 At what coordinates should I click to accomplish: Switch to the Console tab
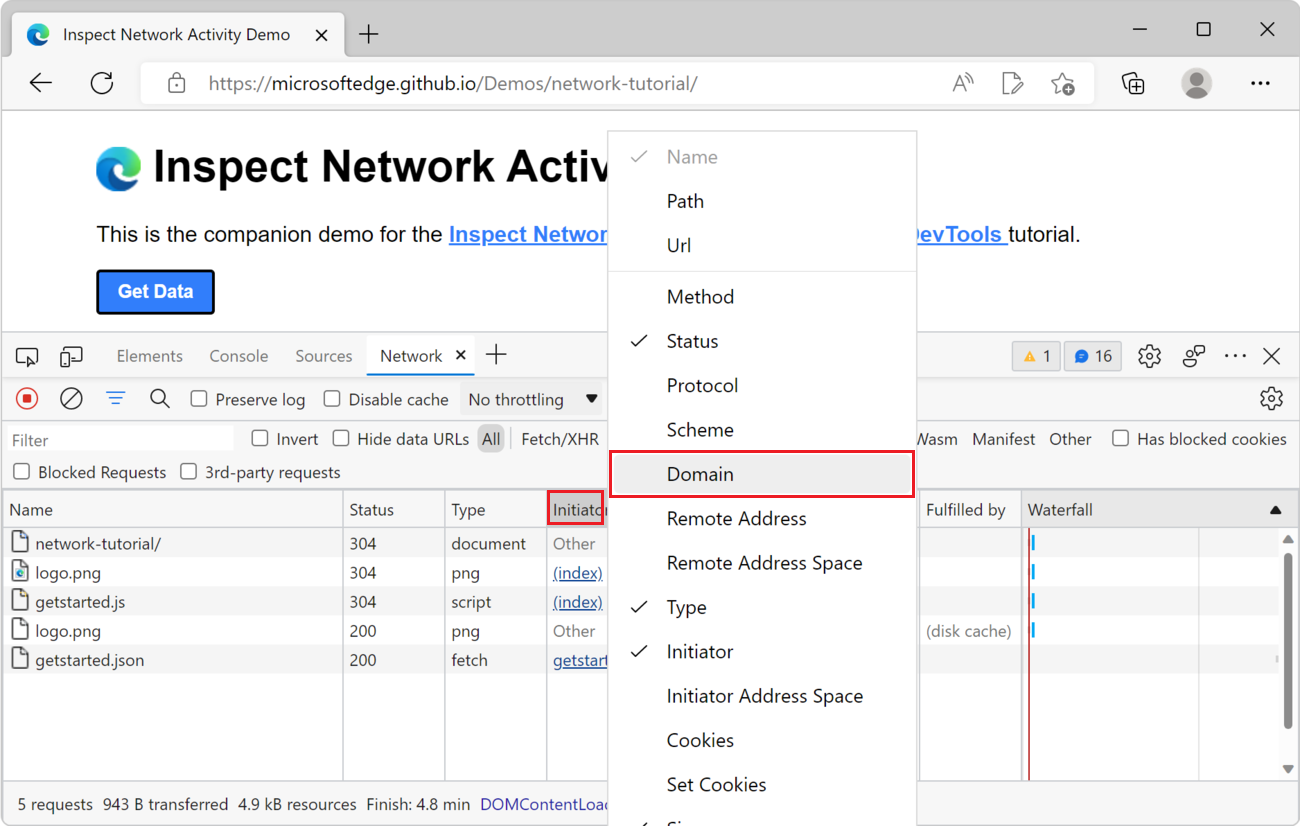tap(238, 355)
